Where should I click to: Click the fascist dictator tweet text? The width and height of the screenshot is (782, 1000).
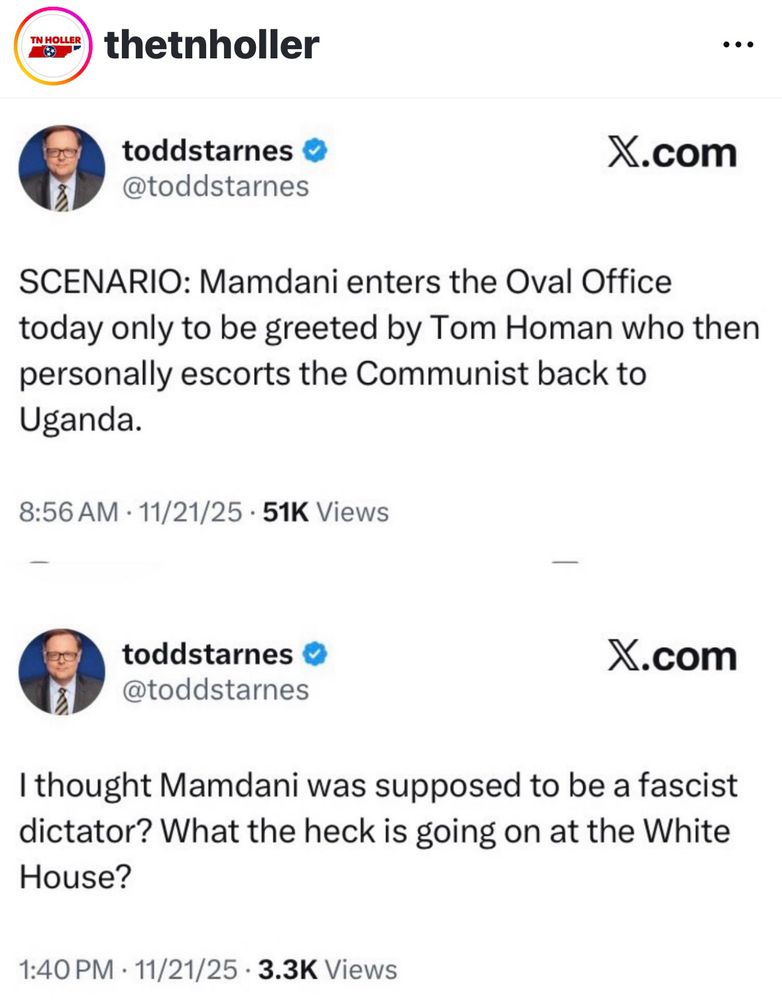point(378,831)
